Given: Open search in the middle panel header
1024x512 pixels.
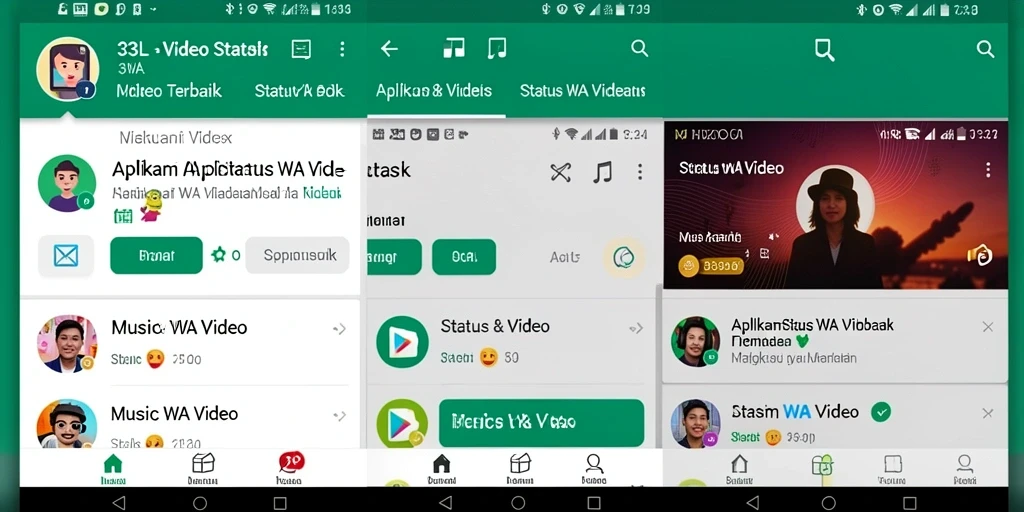Looking at the screenshot, I should 640,48.
